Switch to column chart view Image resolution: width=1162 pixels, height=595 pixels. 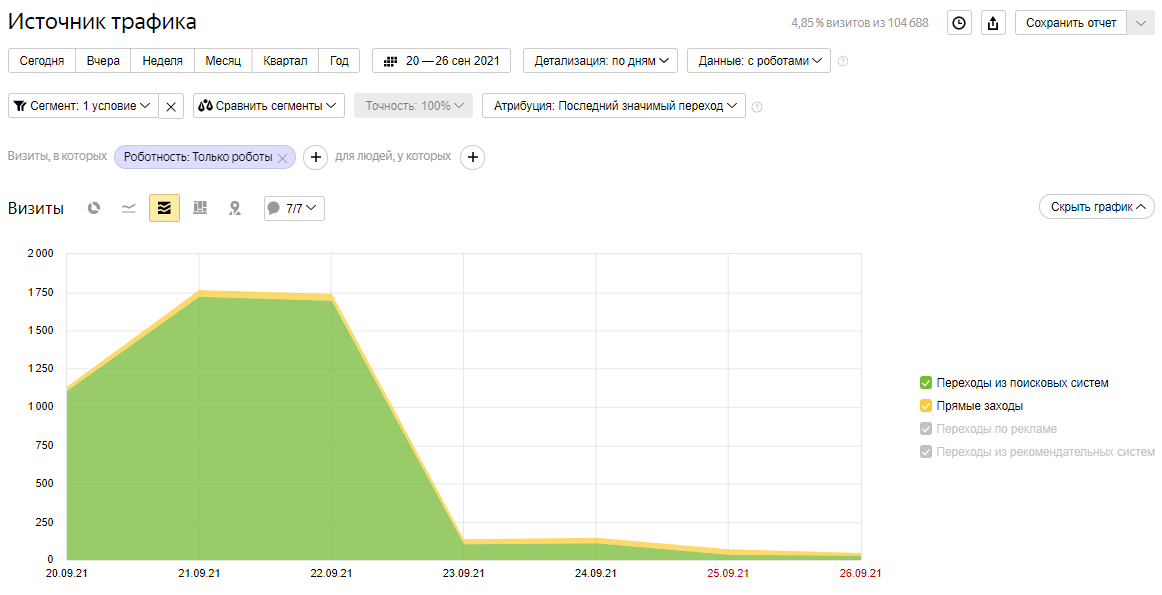[x=200, y=208]
